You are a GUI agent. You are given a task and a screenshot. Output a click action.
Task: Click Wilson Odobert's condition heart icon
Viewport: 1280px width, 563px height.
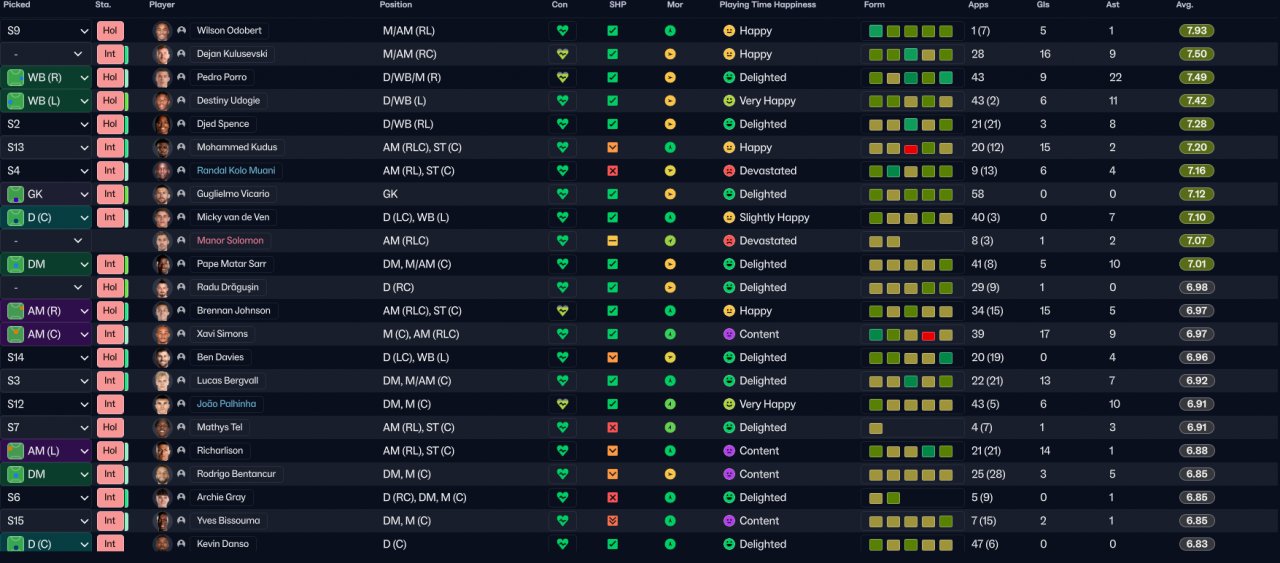[x=562, y=31]
